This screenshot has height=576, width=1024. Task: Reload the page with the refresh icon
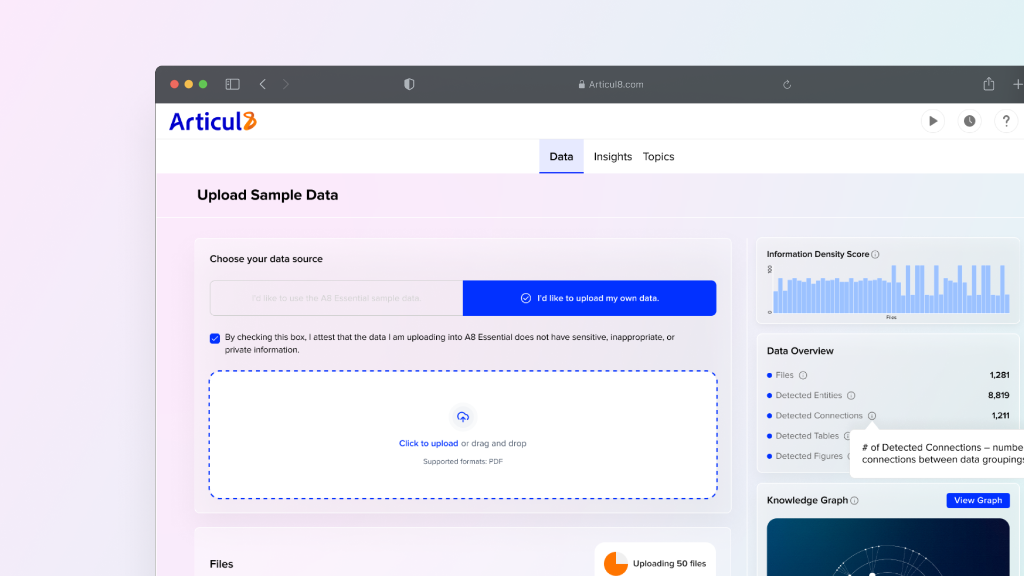coord(787,84)
